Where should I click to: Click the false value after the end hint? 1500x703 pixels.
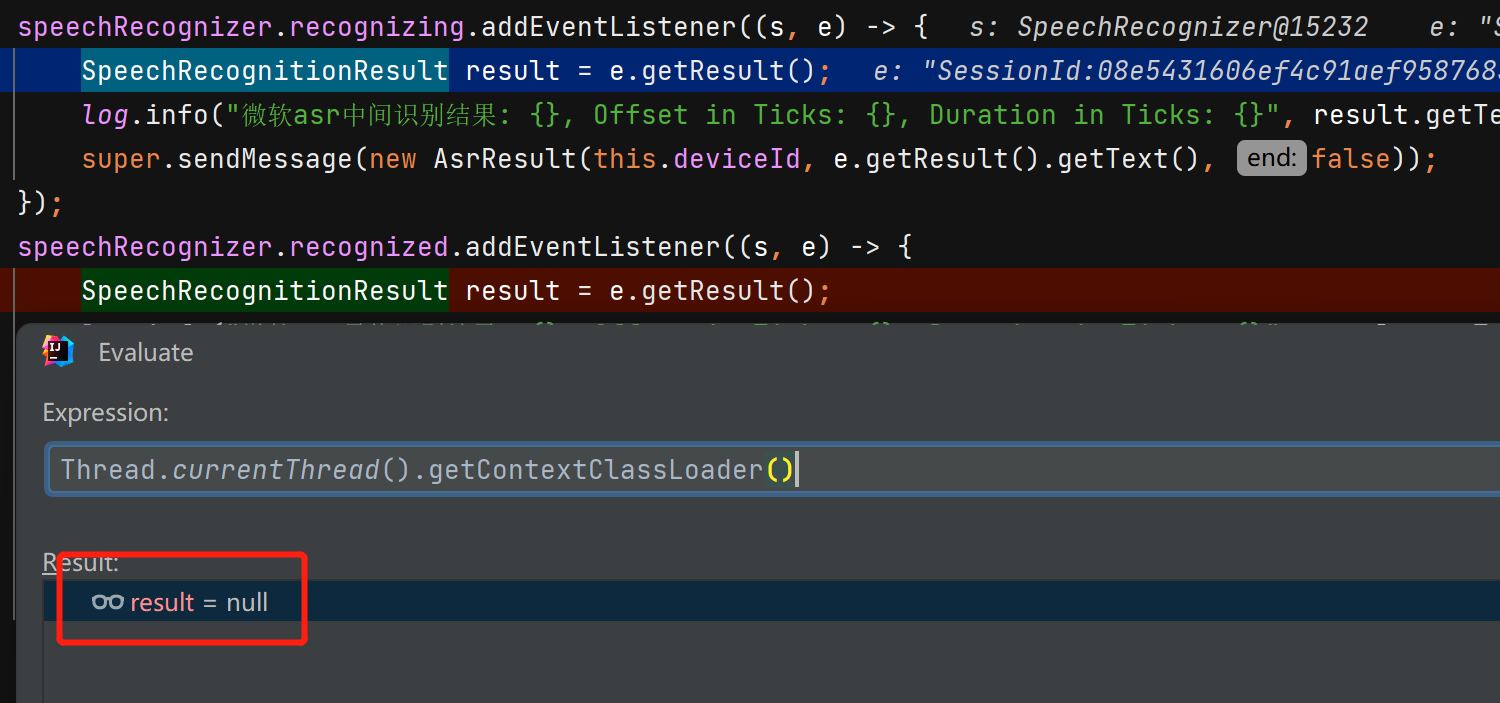1352,158
